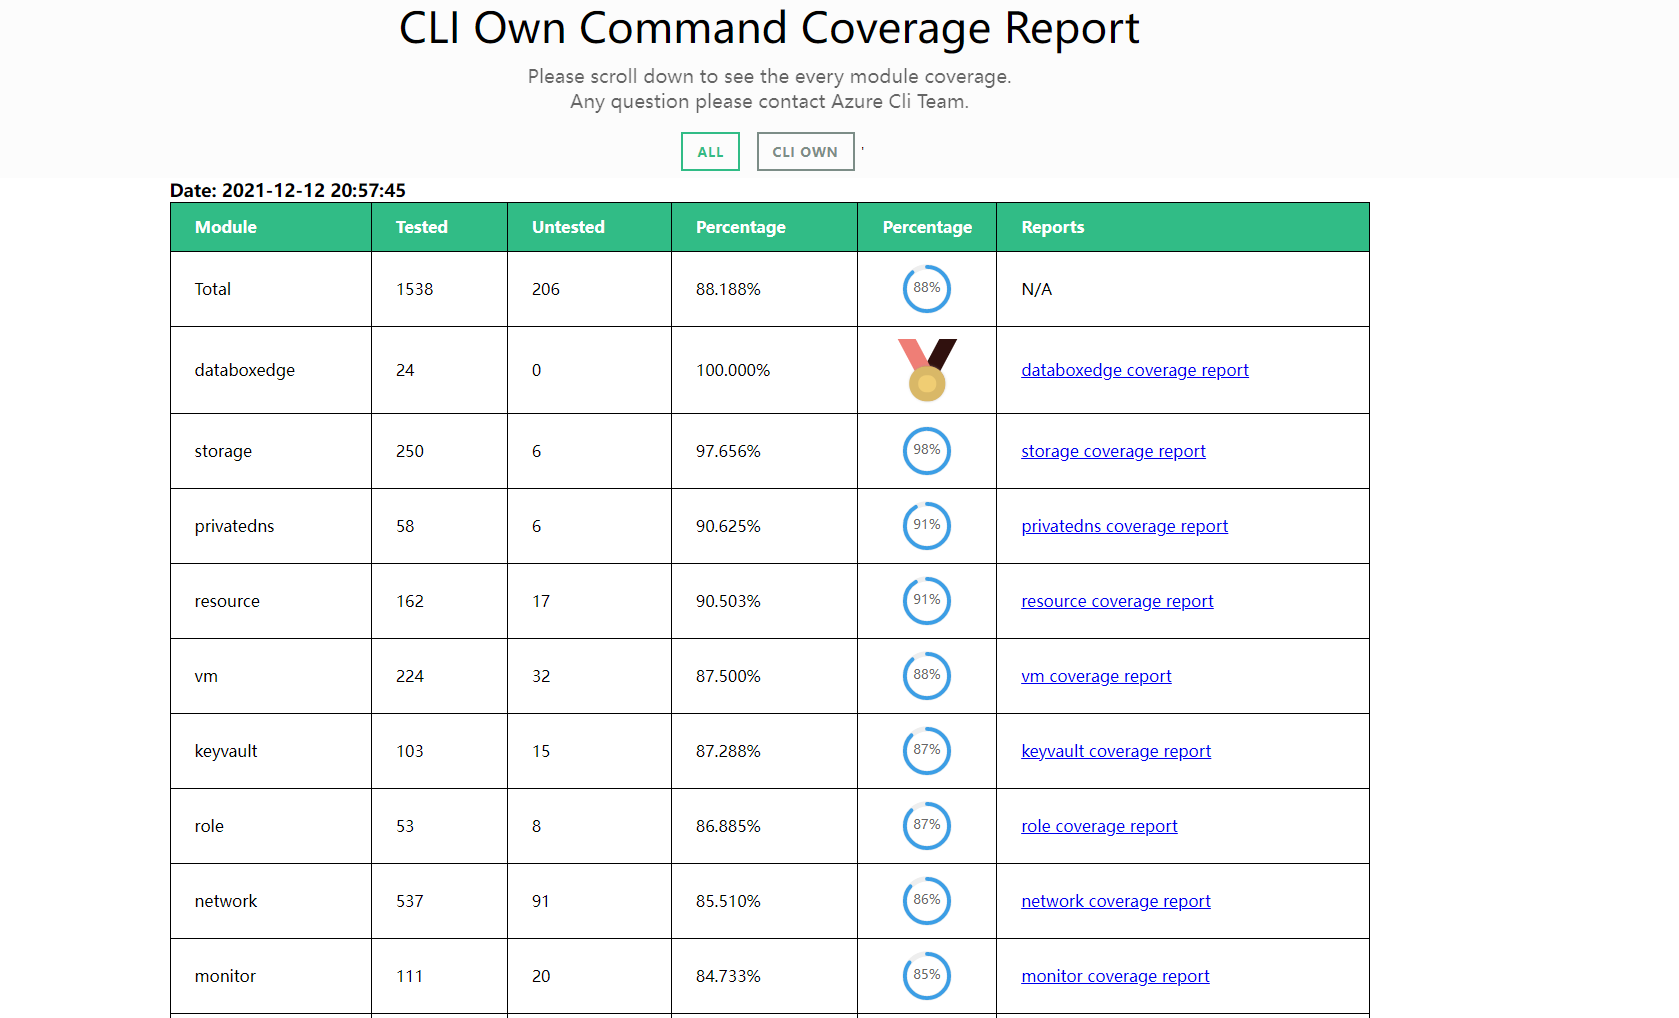The image size is (1679, 1018).
Task: Click the 206 untested count in Total row
Action: pyautogui.click(x=546, y=289)
